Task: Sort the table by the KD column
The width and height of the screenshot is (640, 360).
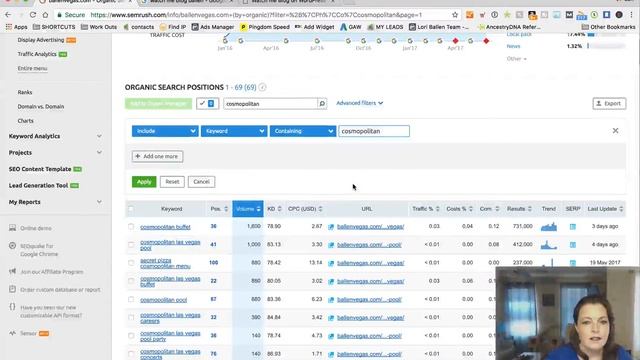Action: 274,209
